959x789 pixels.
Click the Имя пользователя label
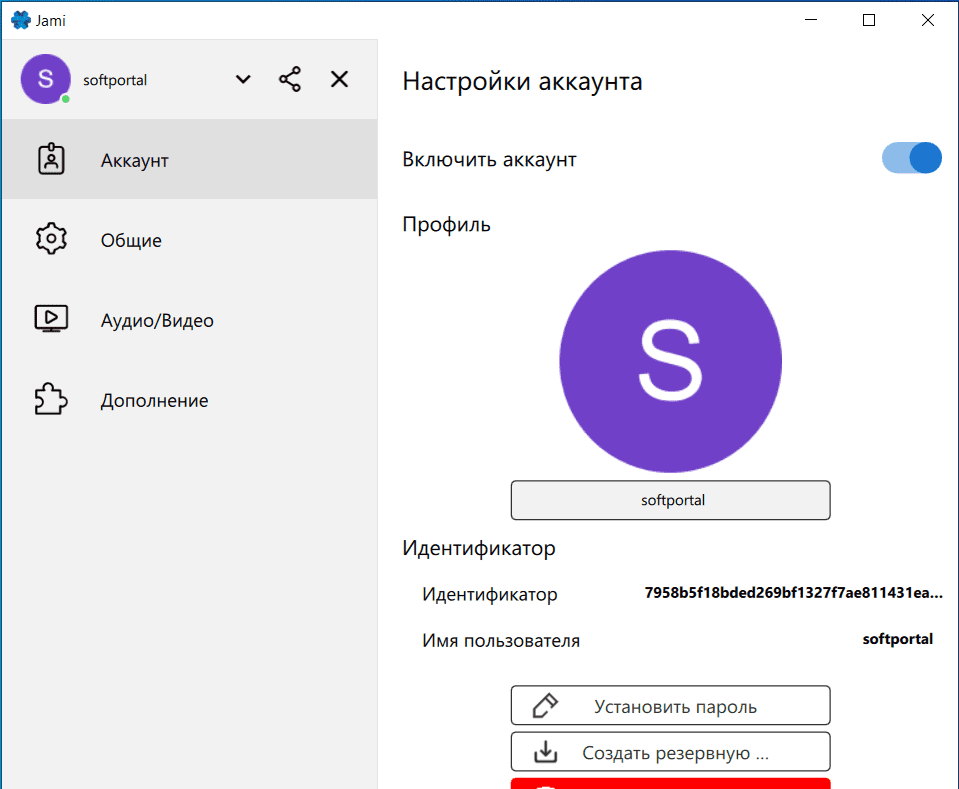(501, 640)
